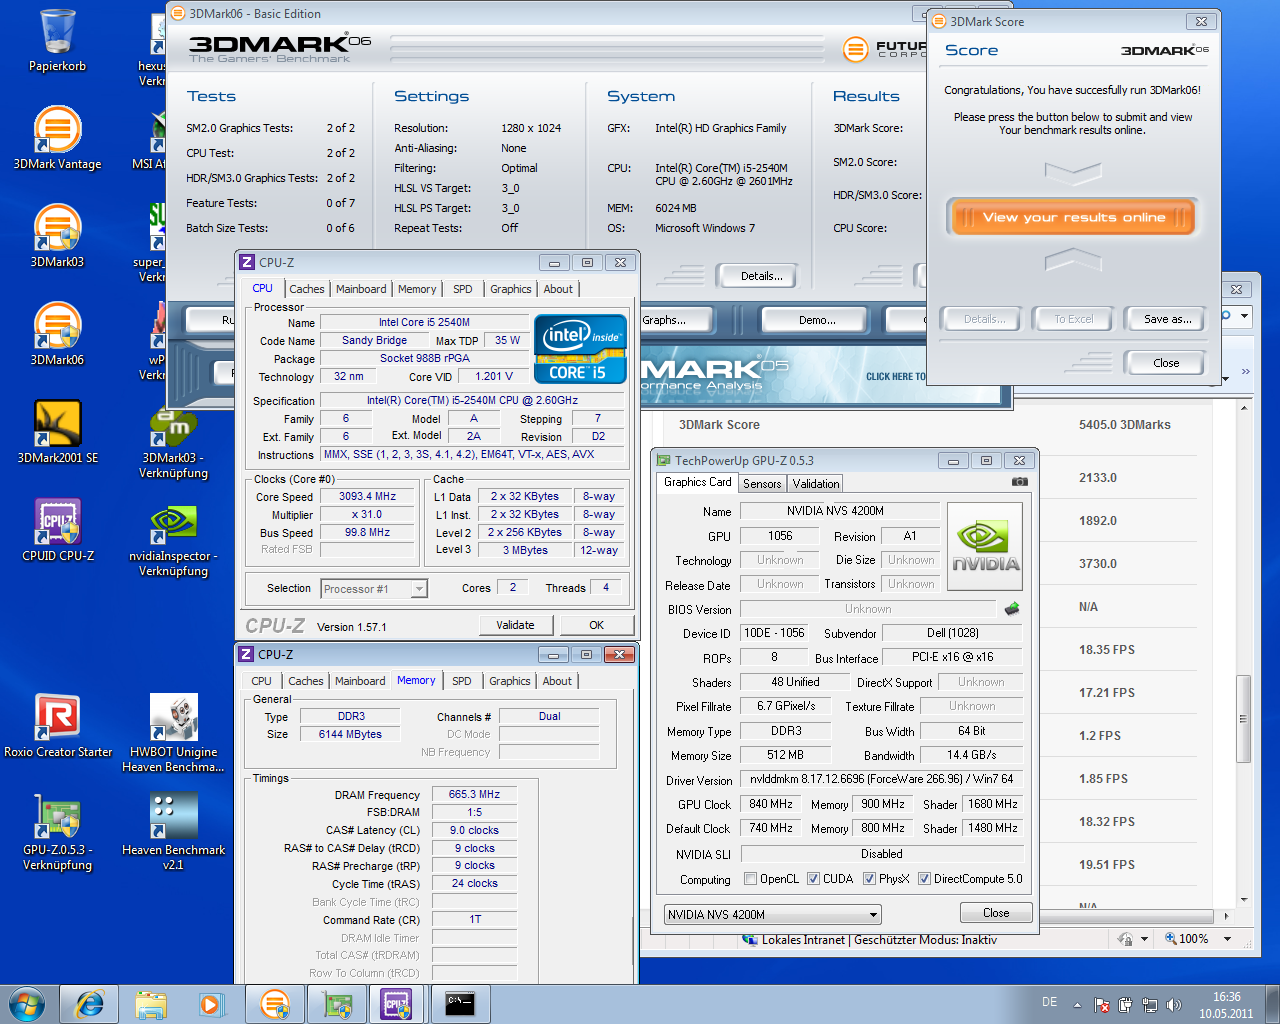Click the Validate button in CPU-Z
1280x1024 pixels.
coord(515,625)
